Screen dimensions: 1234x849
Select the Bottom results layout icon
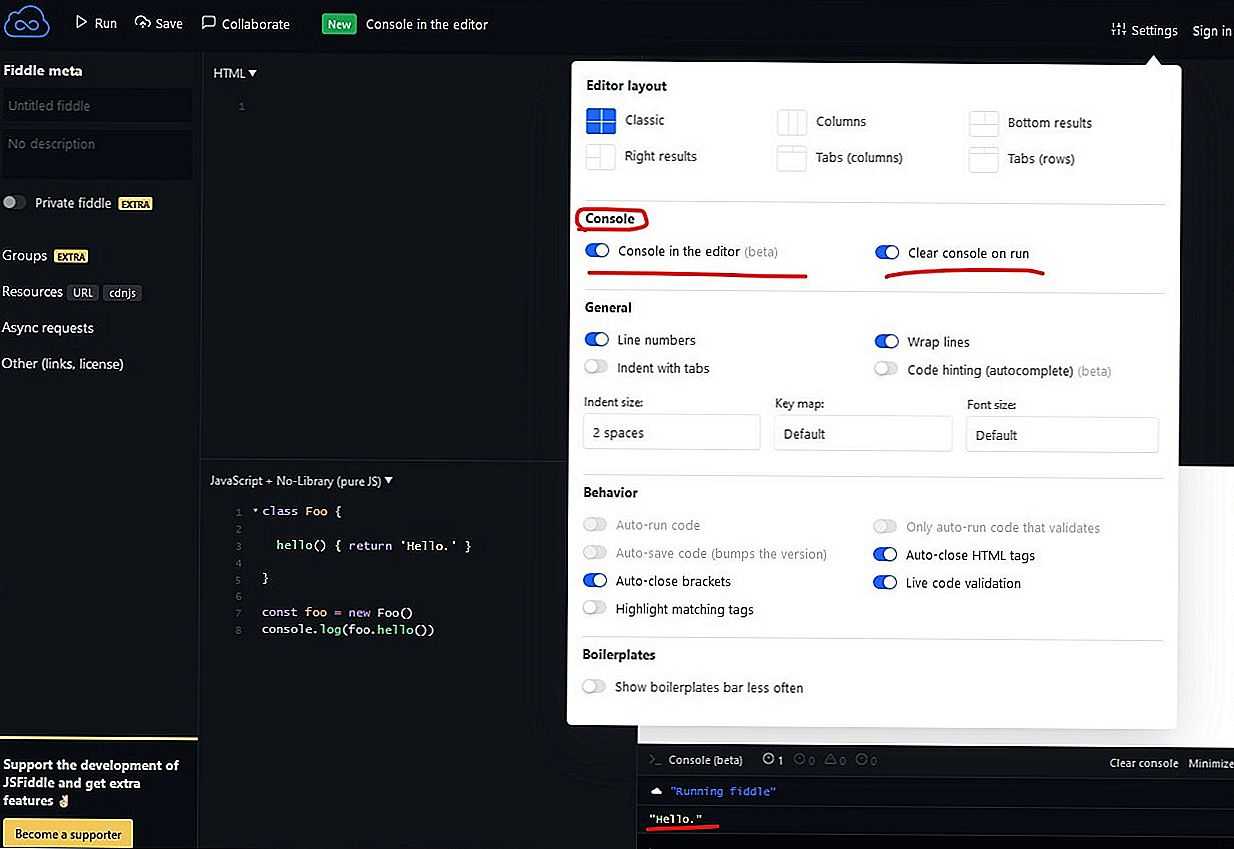pos(983,123)
